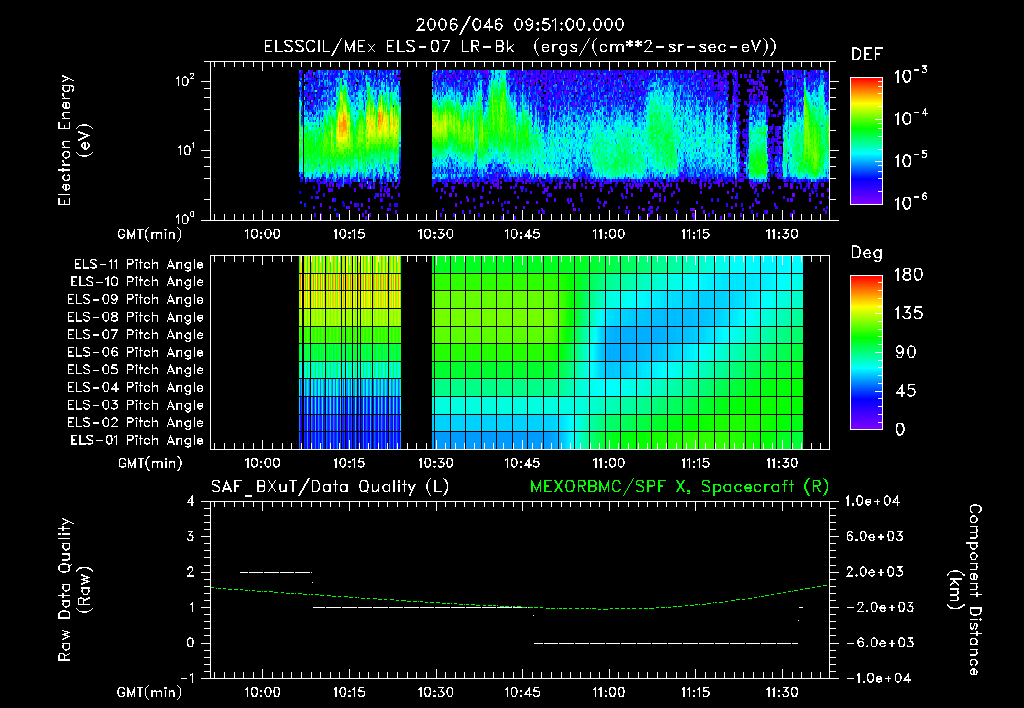This screenshot has height=708, width=1024.
Task: Select the ELS-04 Pitch Angle row label
Action: coord(136,387)
